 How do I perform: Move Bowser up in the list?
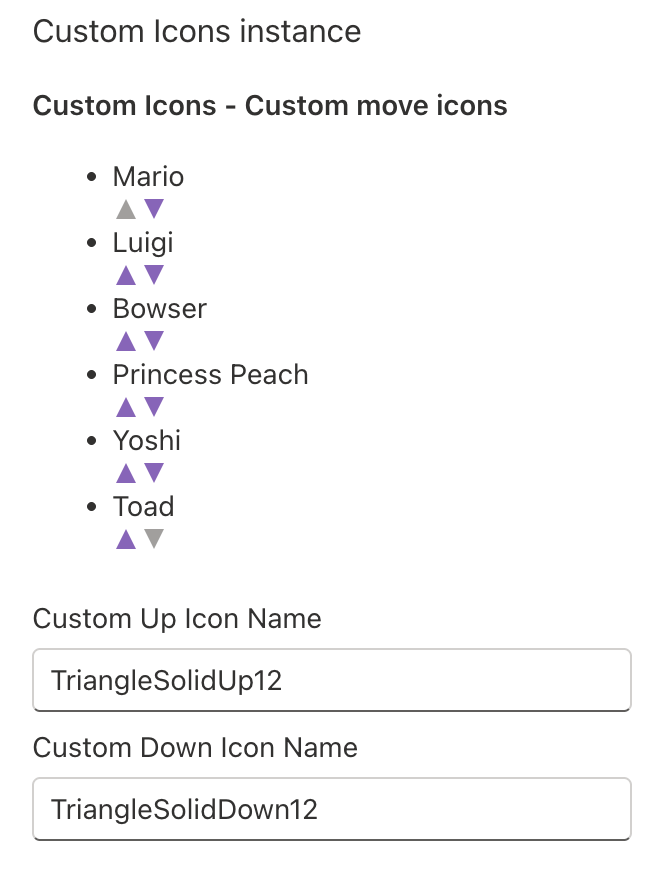[126, 341]
